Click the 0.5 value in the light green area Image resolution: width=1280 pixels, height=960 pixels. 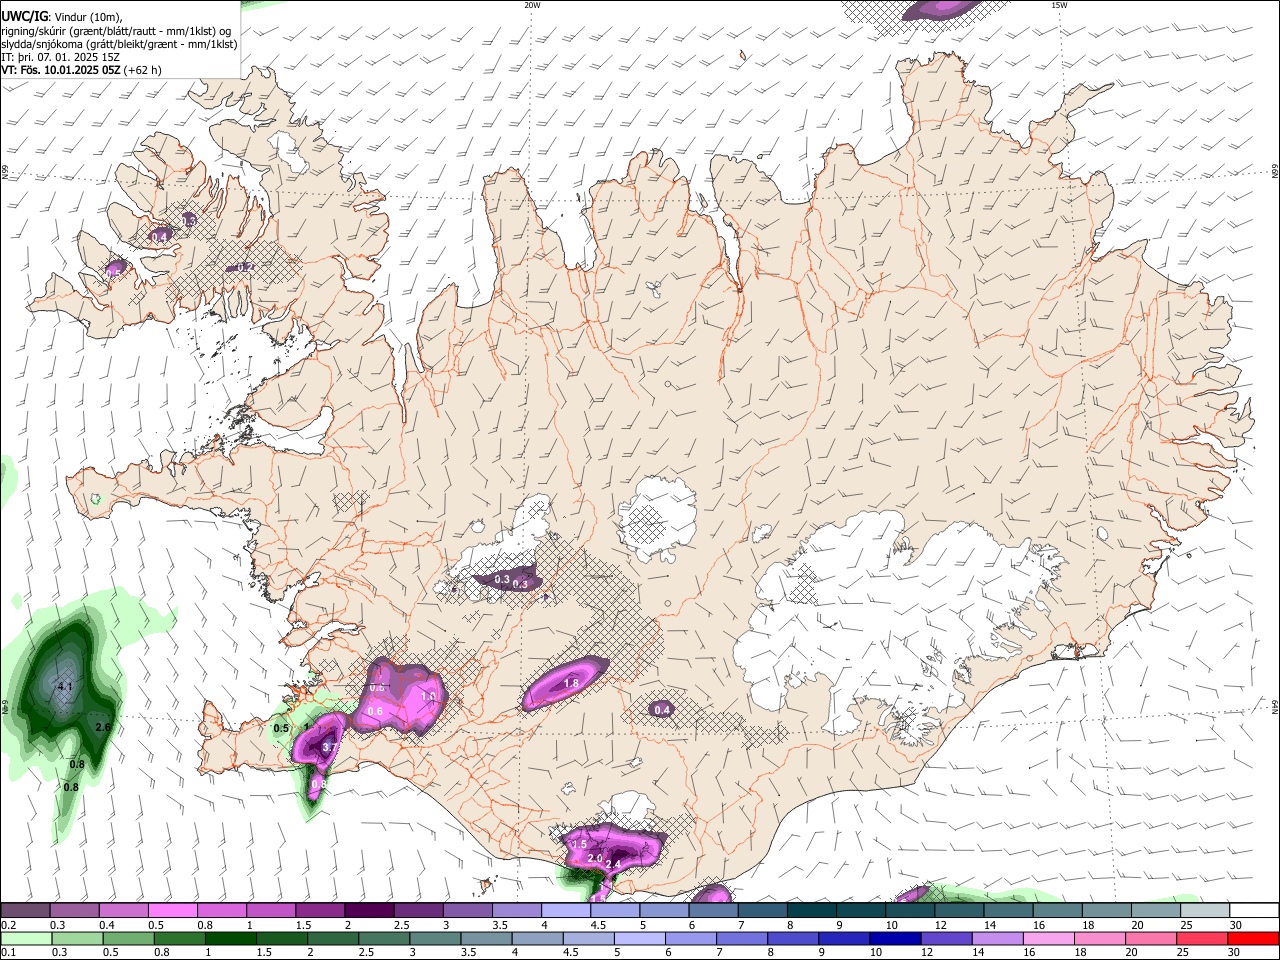coord(281,729)
